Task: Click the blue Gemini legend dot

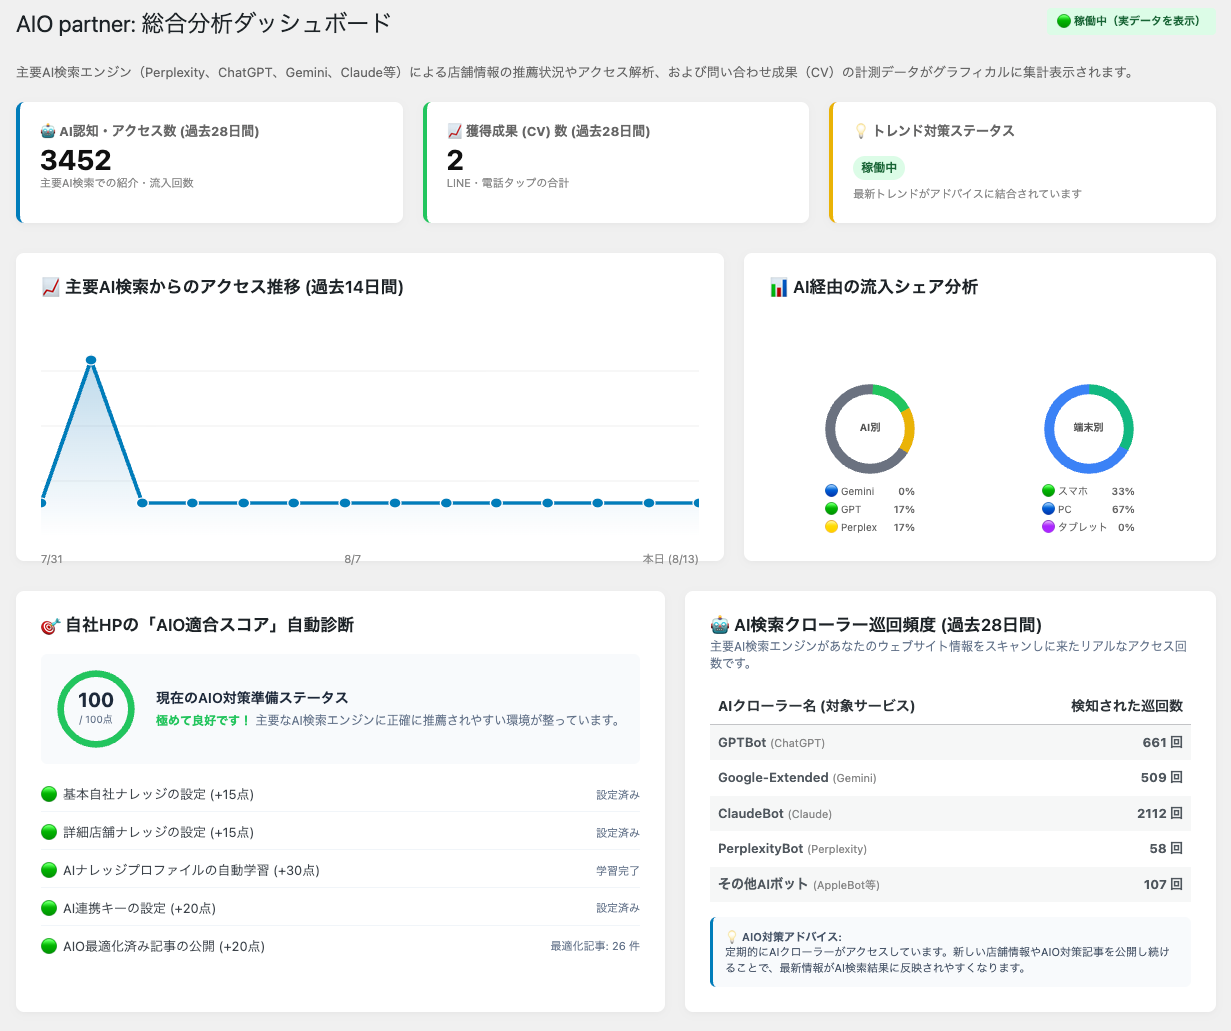Action: (831, 491)
